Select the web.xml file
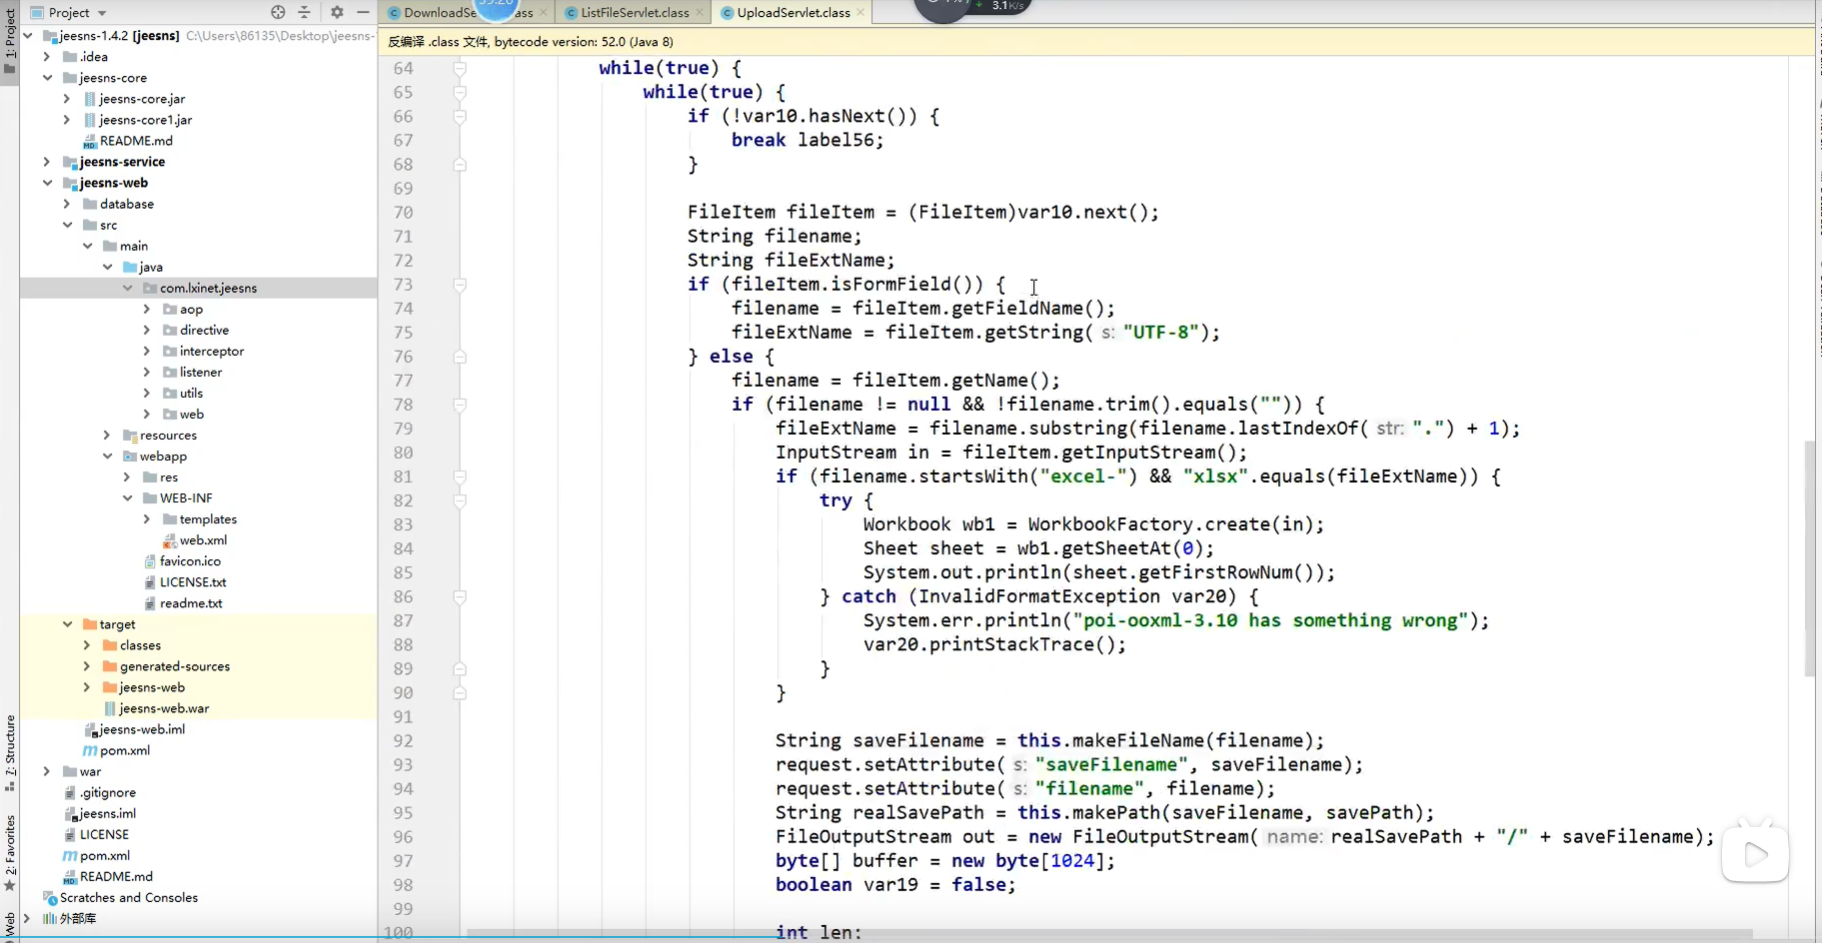Screen dimensions: 1822x943 (203, 540)
